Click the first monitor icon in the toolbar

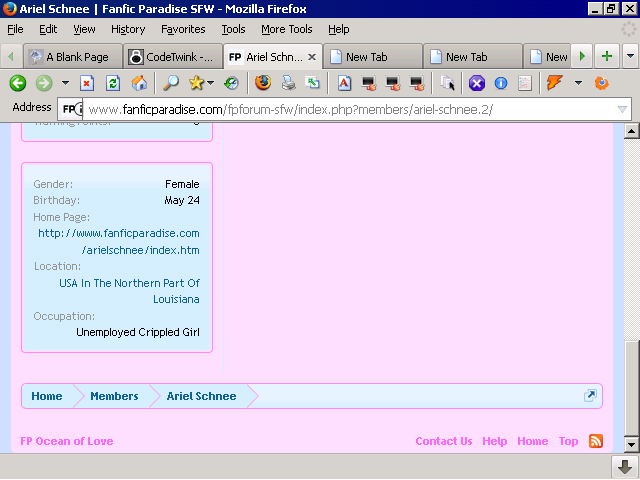point(369,83)
